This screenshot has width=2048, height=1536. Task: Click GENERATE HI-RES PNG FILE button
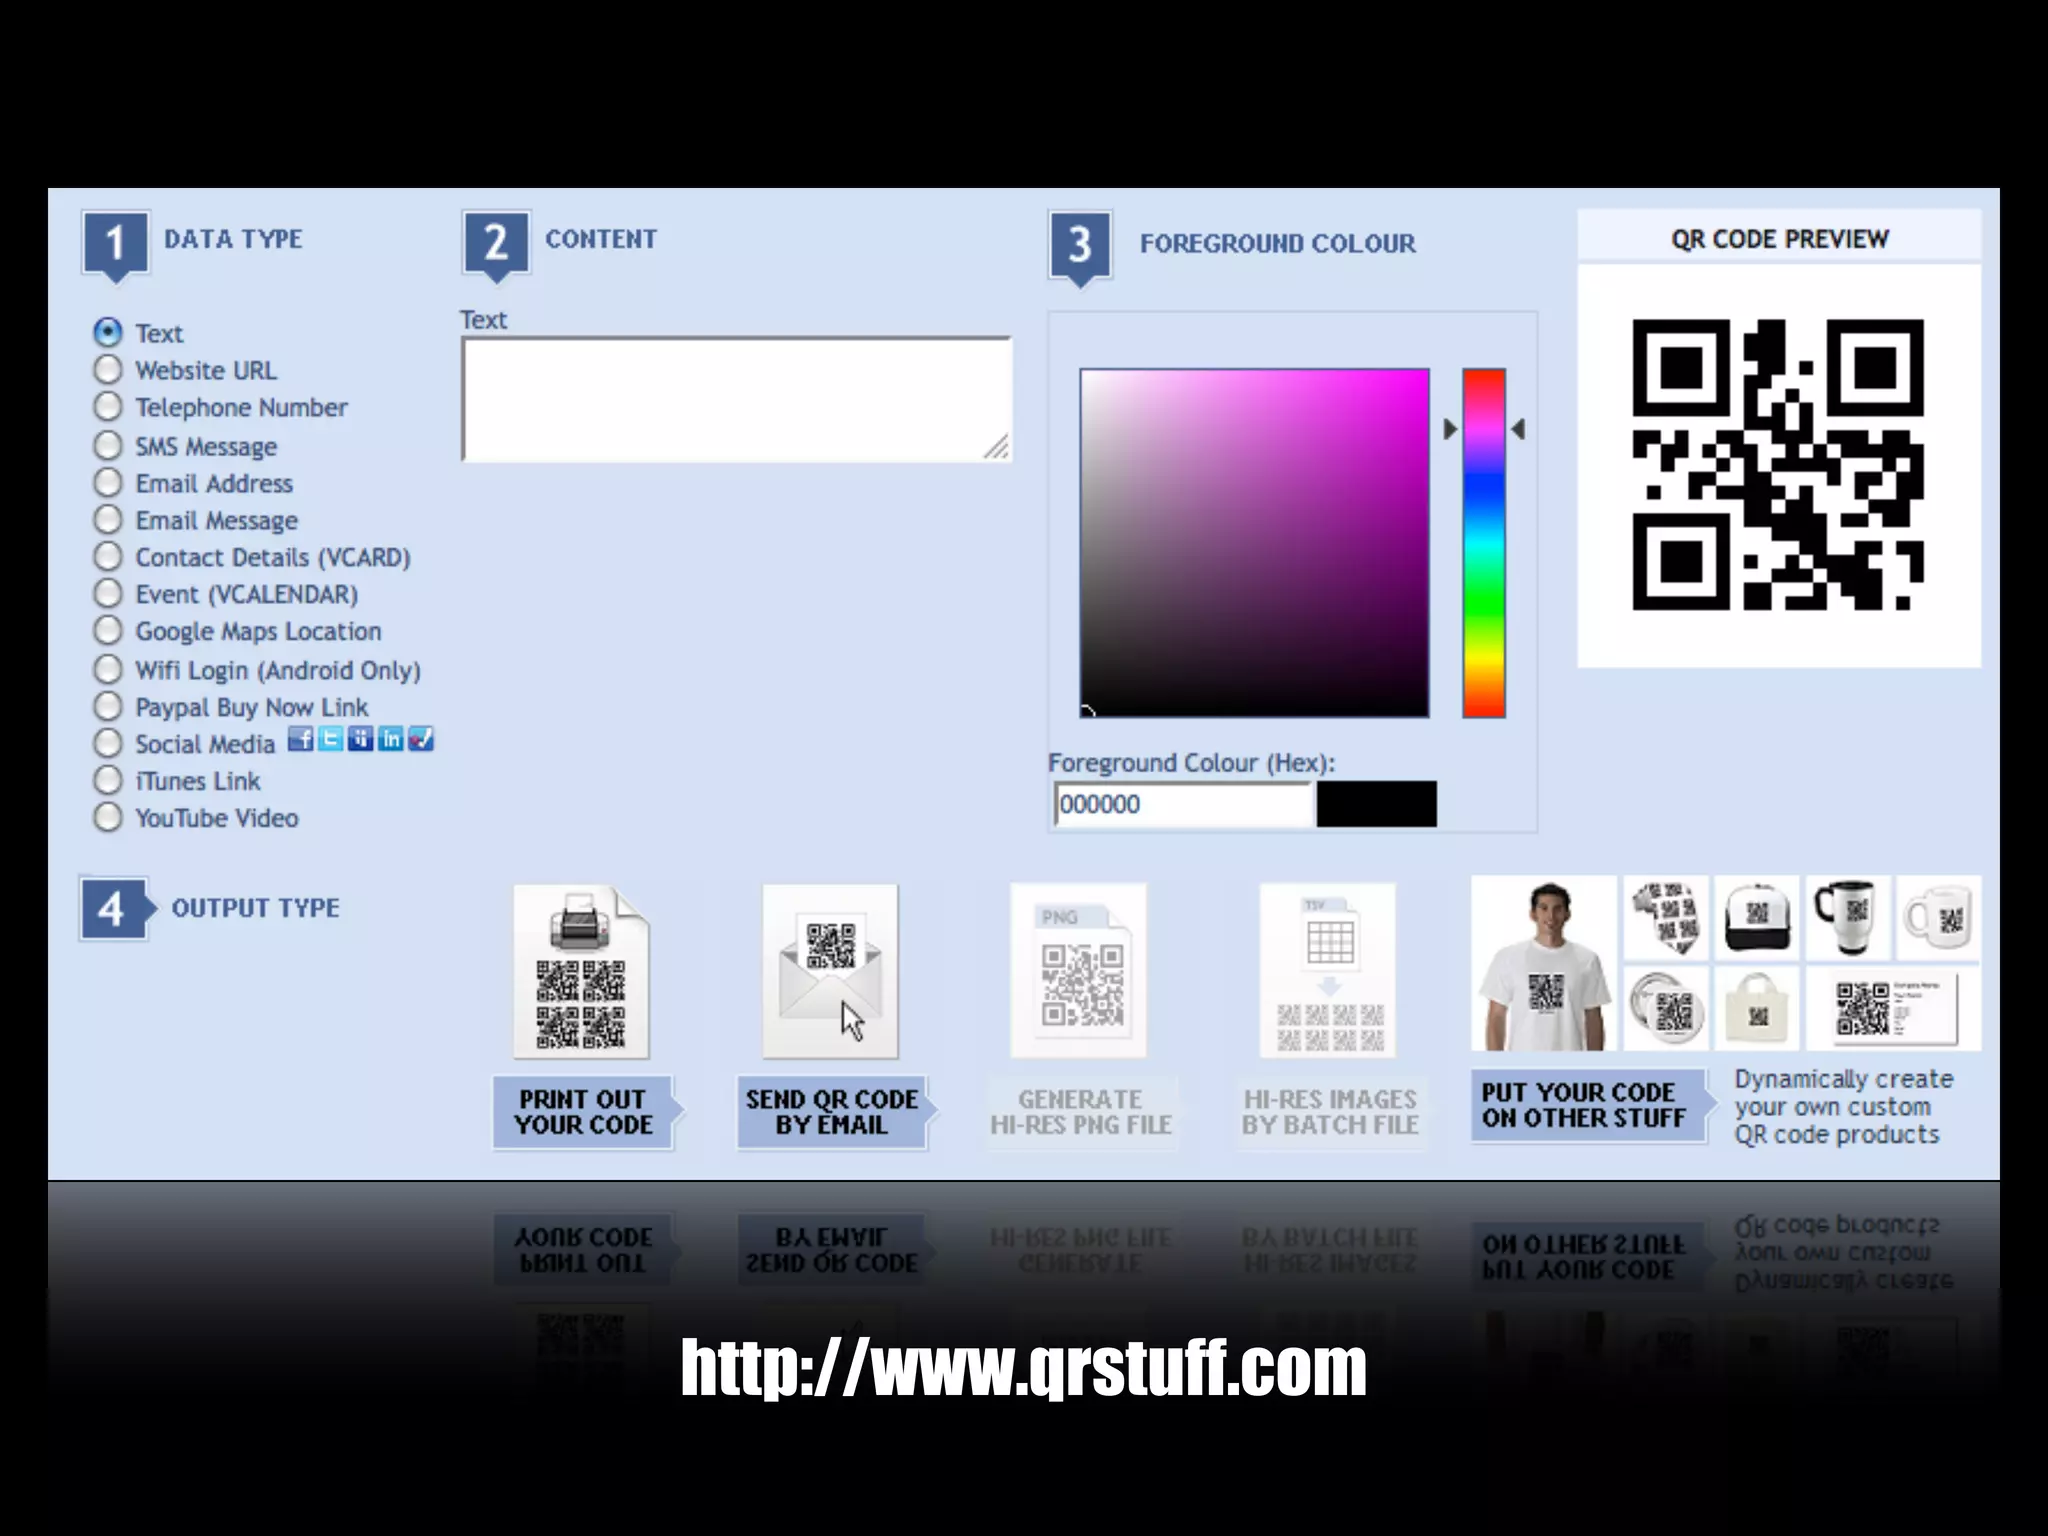[x=1081, y=1112]
